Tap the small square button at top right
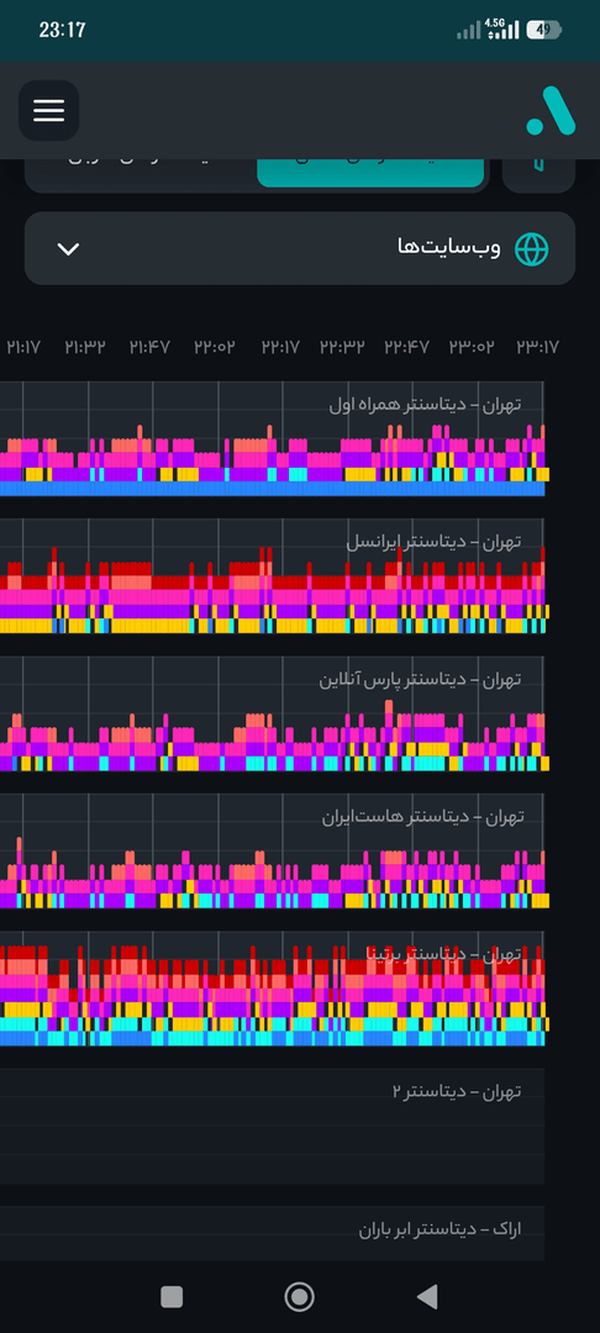Image resolution: width=600 pixels, height=1333 pixels. pyautogui.click(x=539, y=173)
